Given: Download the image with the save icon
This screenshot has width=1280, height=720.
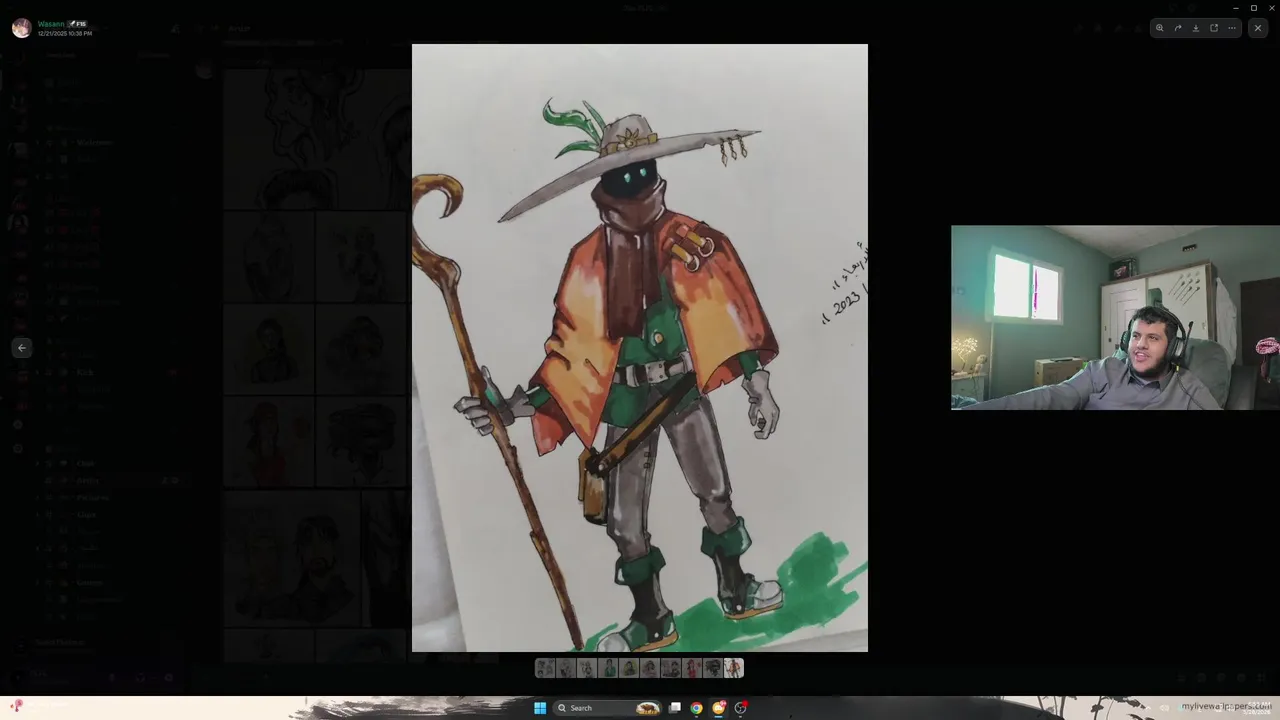Looking at the screenshot, I should [1196, 28].
